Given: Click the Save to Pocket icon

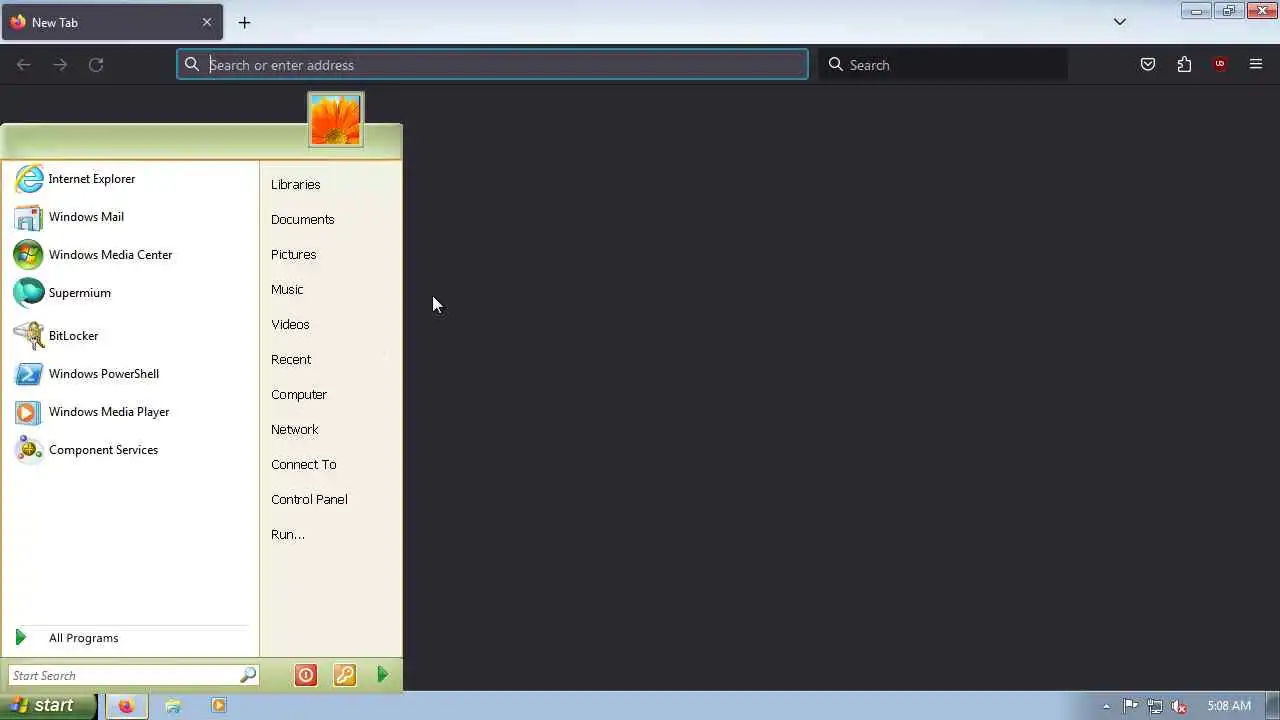Looking at the screenshot, I should pos(1148,65).
